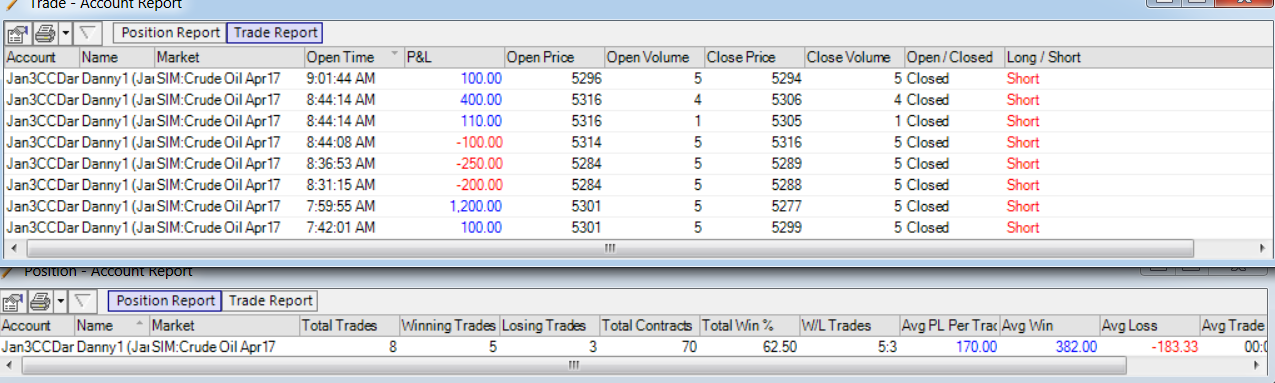Click W/L Trades value 5:3
This screenshot has width=1275, height=383.
tap(888, 347)
